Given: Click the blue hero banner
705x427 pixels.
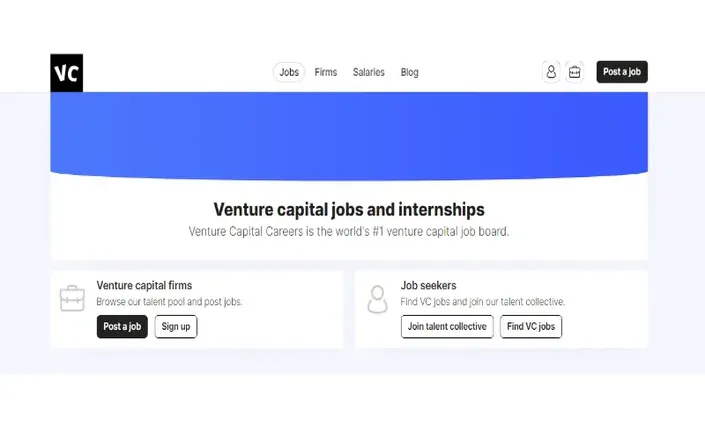Looking at the screenshot, I should pos(349,135).
